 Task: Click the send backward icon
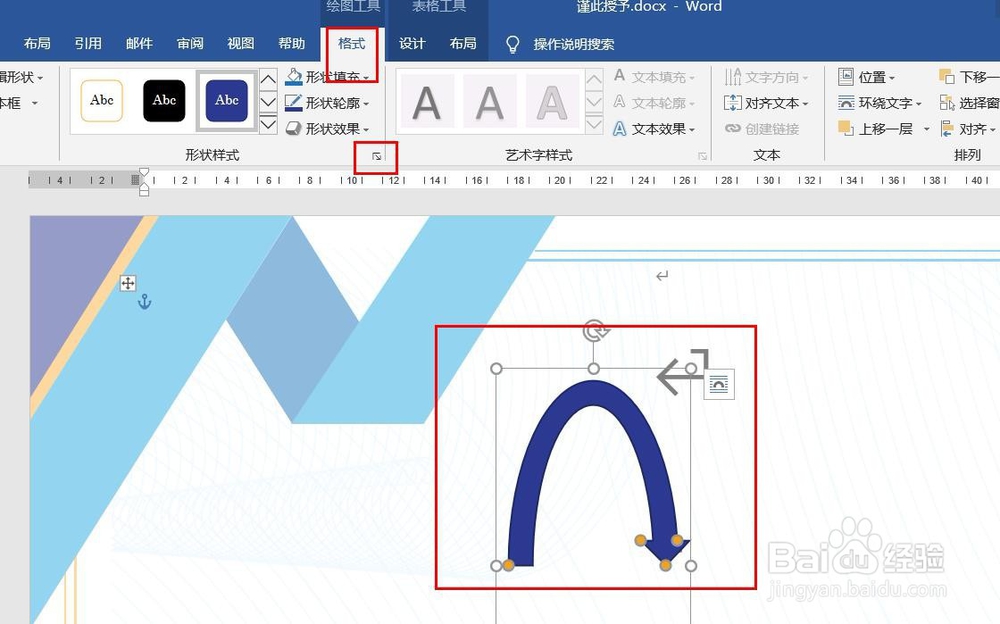click(x=946, y=77)
